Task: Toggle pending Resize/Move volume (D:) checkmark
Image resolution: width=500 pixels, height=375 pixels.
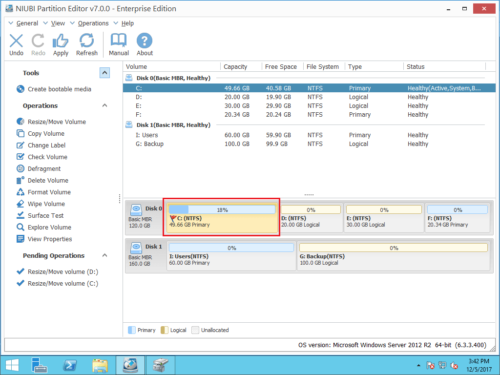Action: [x=20, y=271]
